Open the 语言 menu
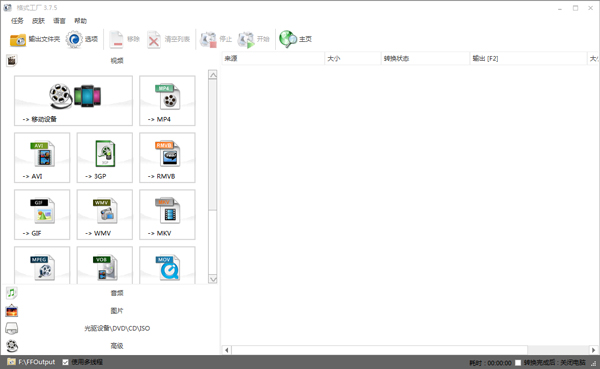The image size is (600, 369). 59,21
